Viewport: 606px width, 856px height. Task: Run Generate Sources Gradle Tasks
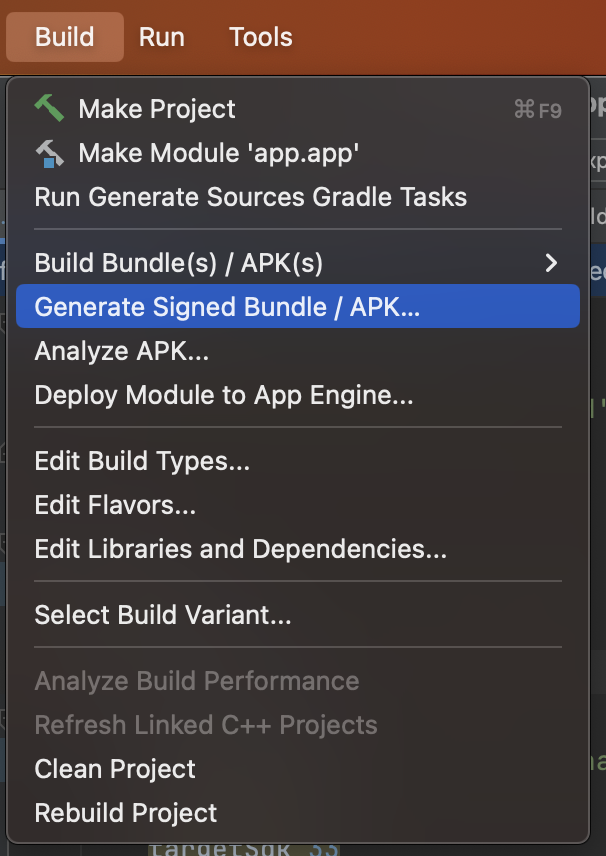[250, 197]
